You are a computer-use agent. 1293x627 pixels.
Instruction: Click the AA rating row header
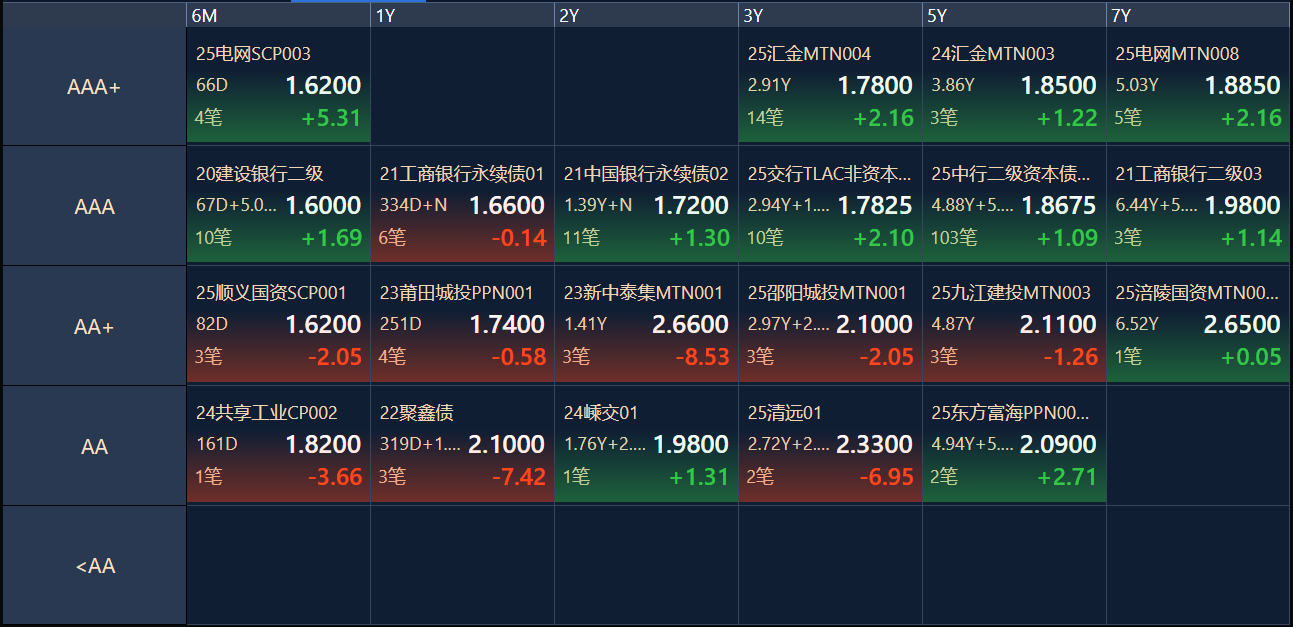94,446
